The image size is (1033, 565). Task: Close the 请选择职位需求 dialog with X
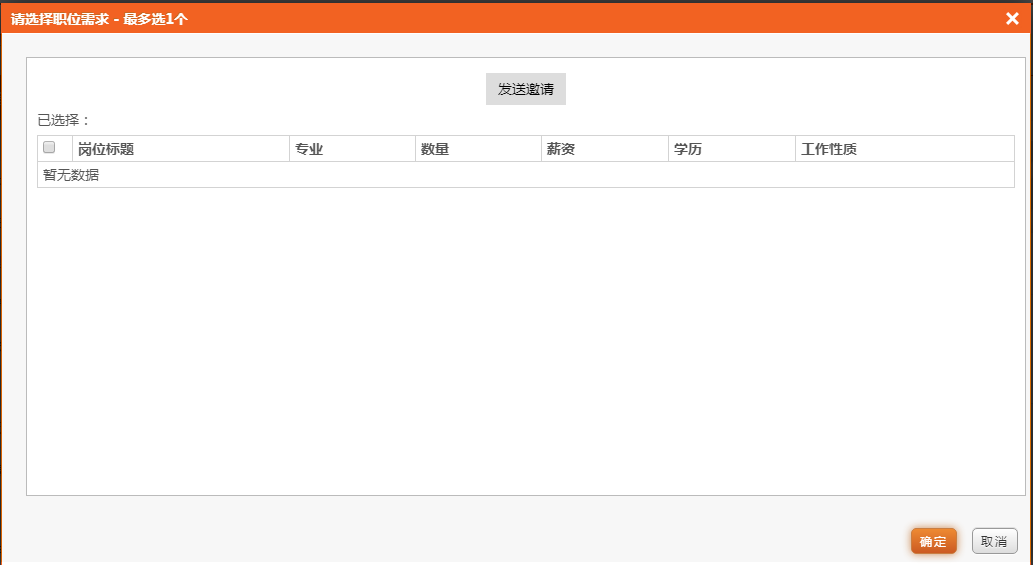pos(1012,18)
